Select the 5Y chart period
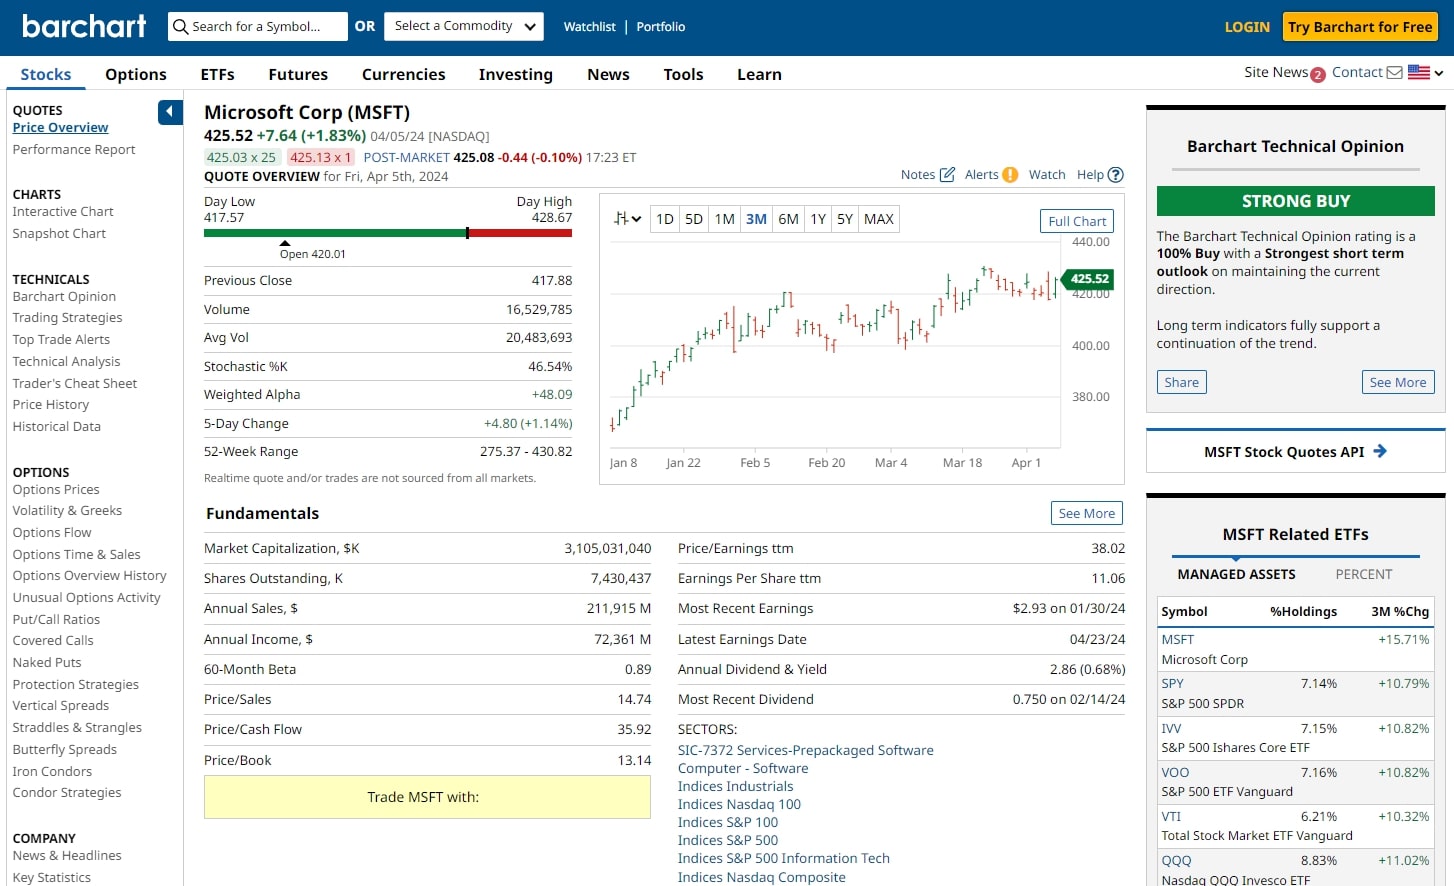 tap(845, 219)
